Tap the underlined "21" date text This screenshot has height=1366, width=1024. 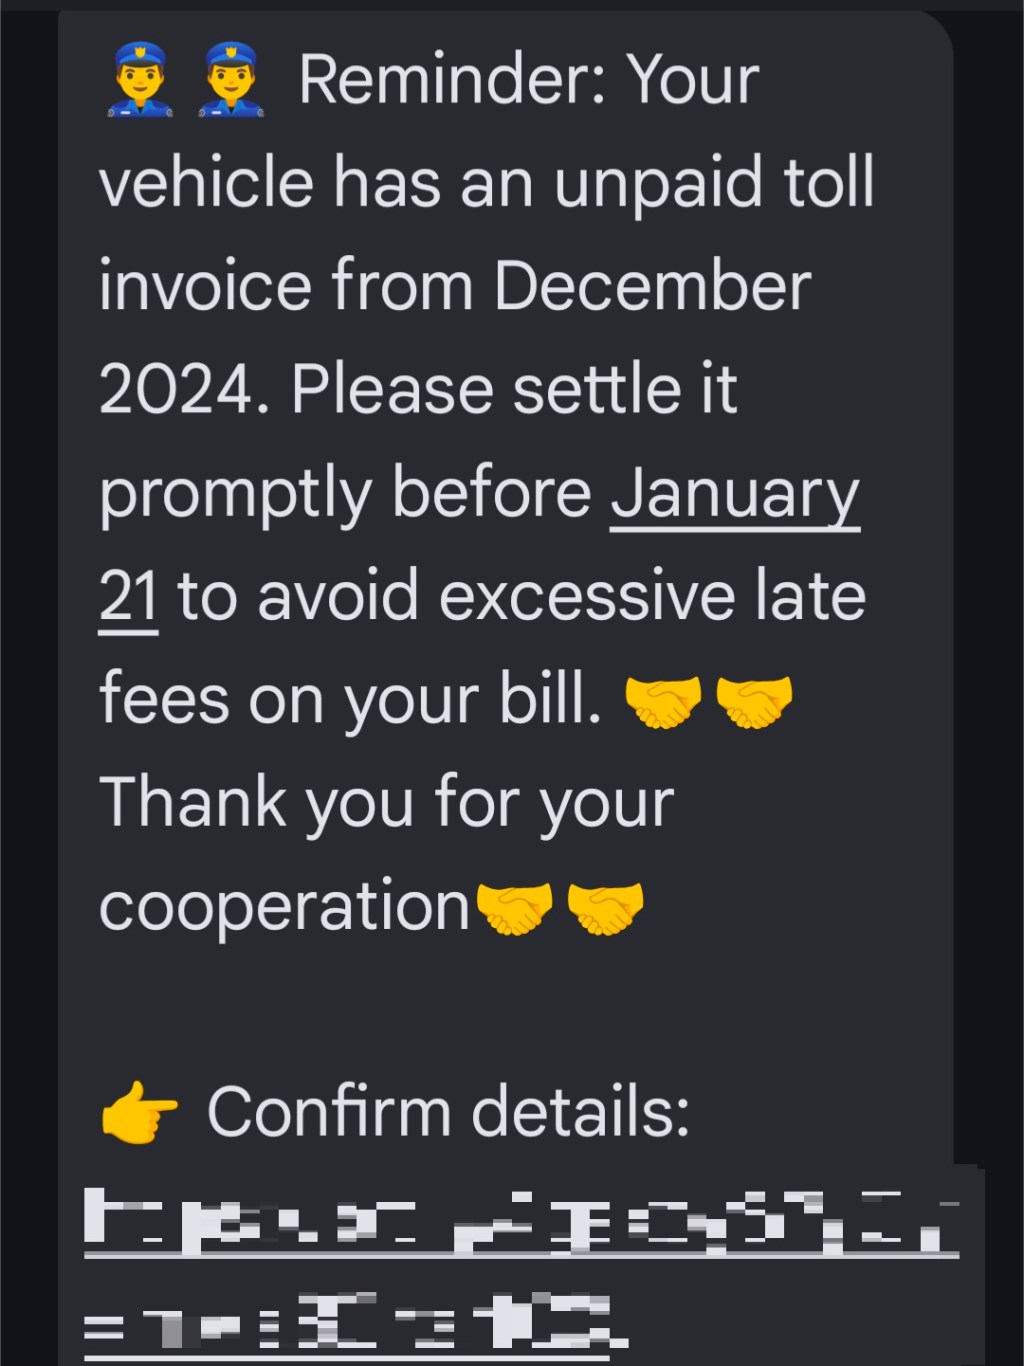point(128,598)
